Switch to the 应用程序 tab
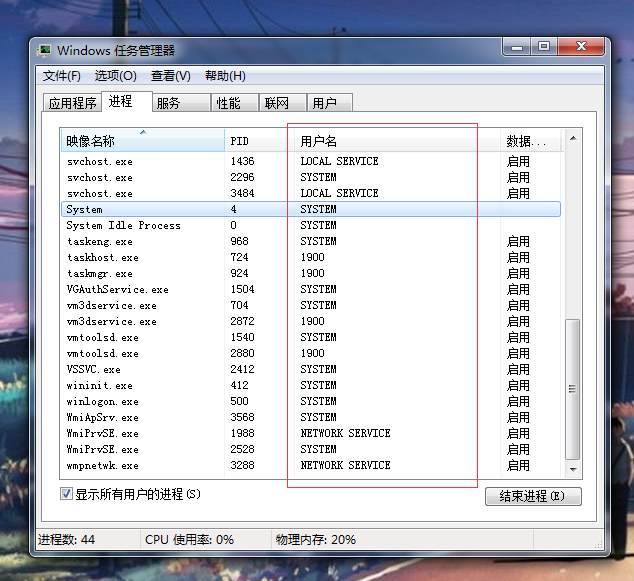Viewport: 634px width, 581px height. (x=72, y=103)
